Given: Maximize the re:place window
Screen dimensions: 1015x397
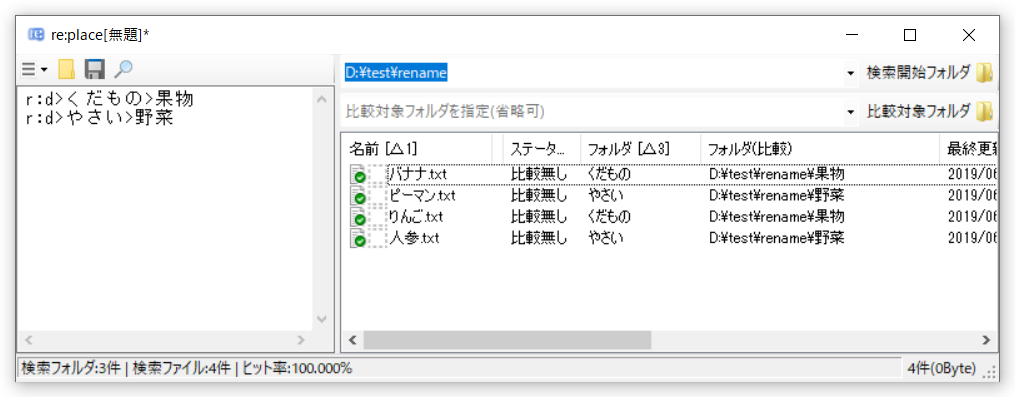Looking at the screenshot, I should coord(909,35).
